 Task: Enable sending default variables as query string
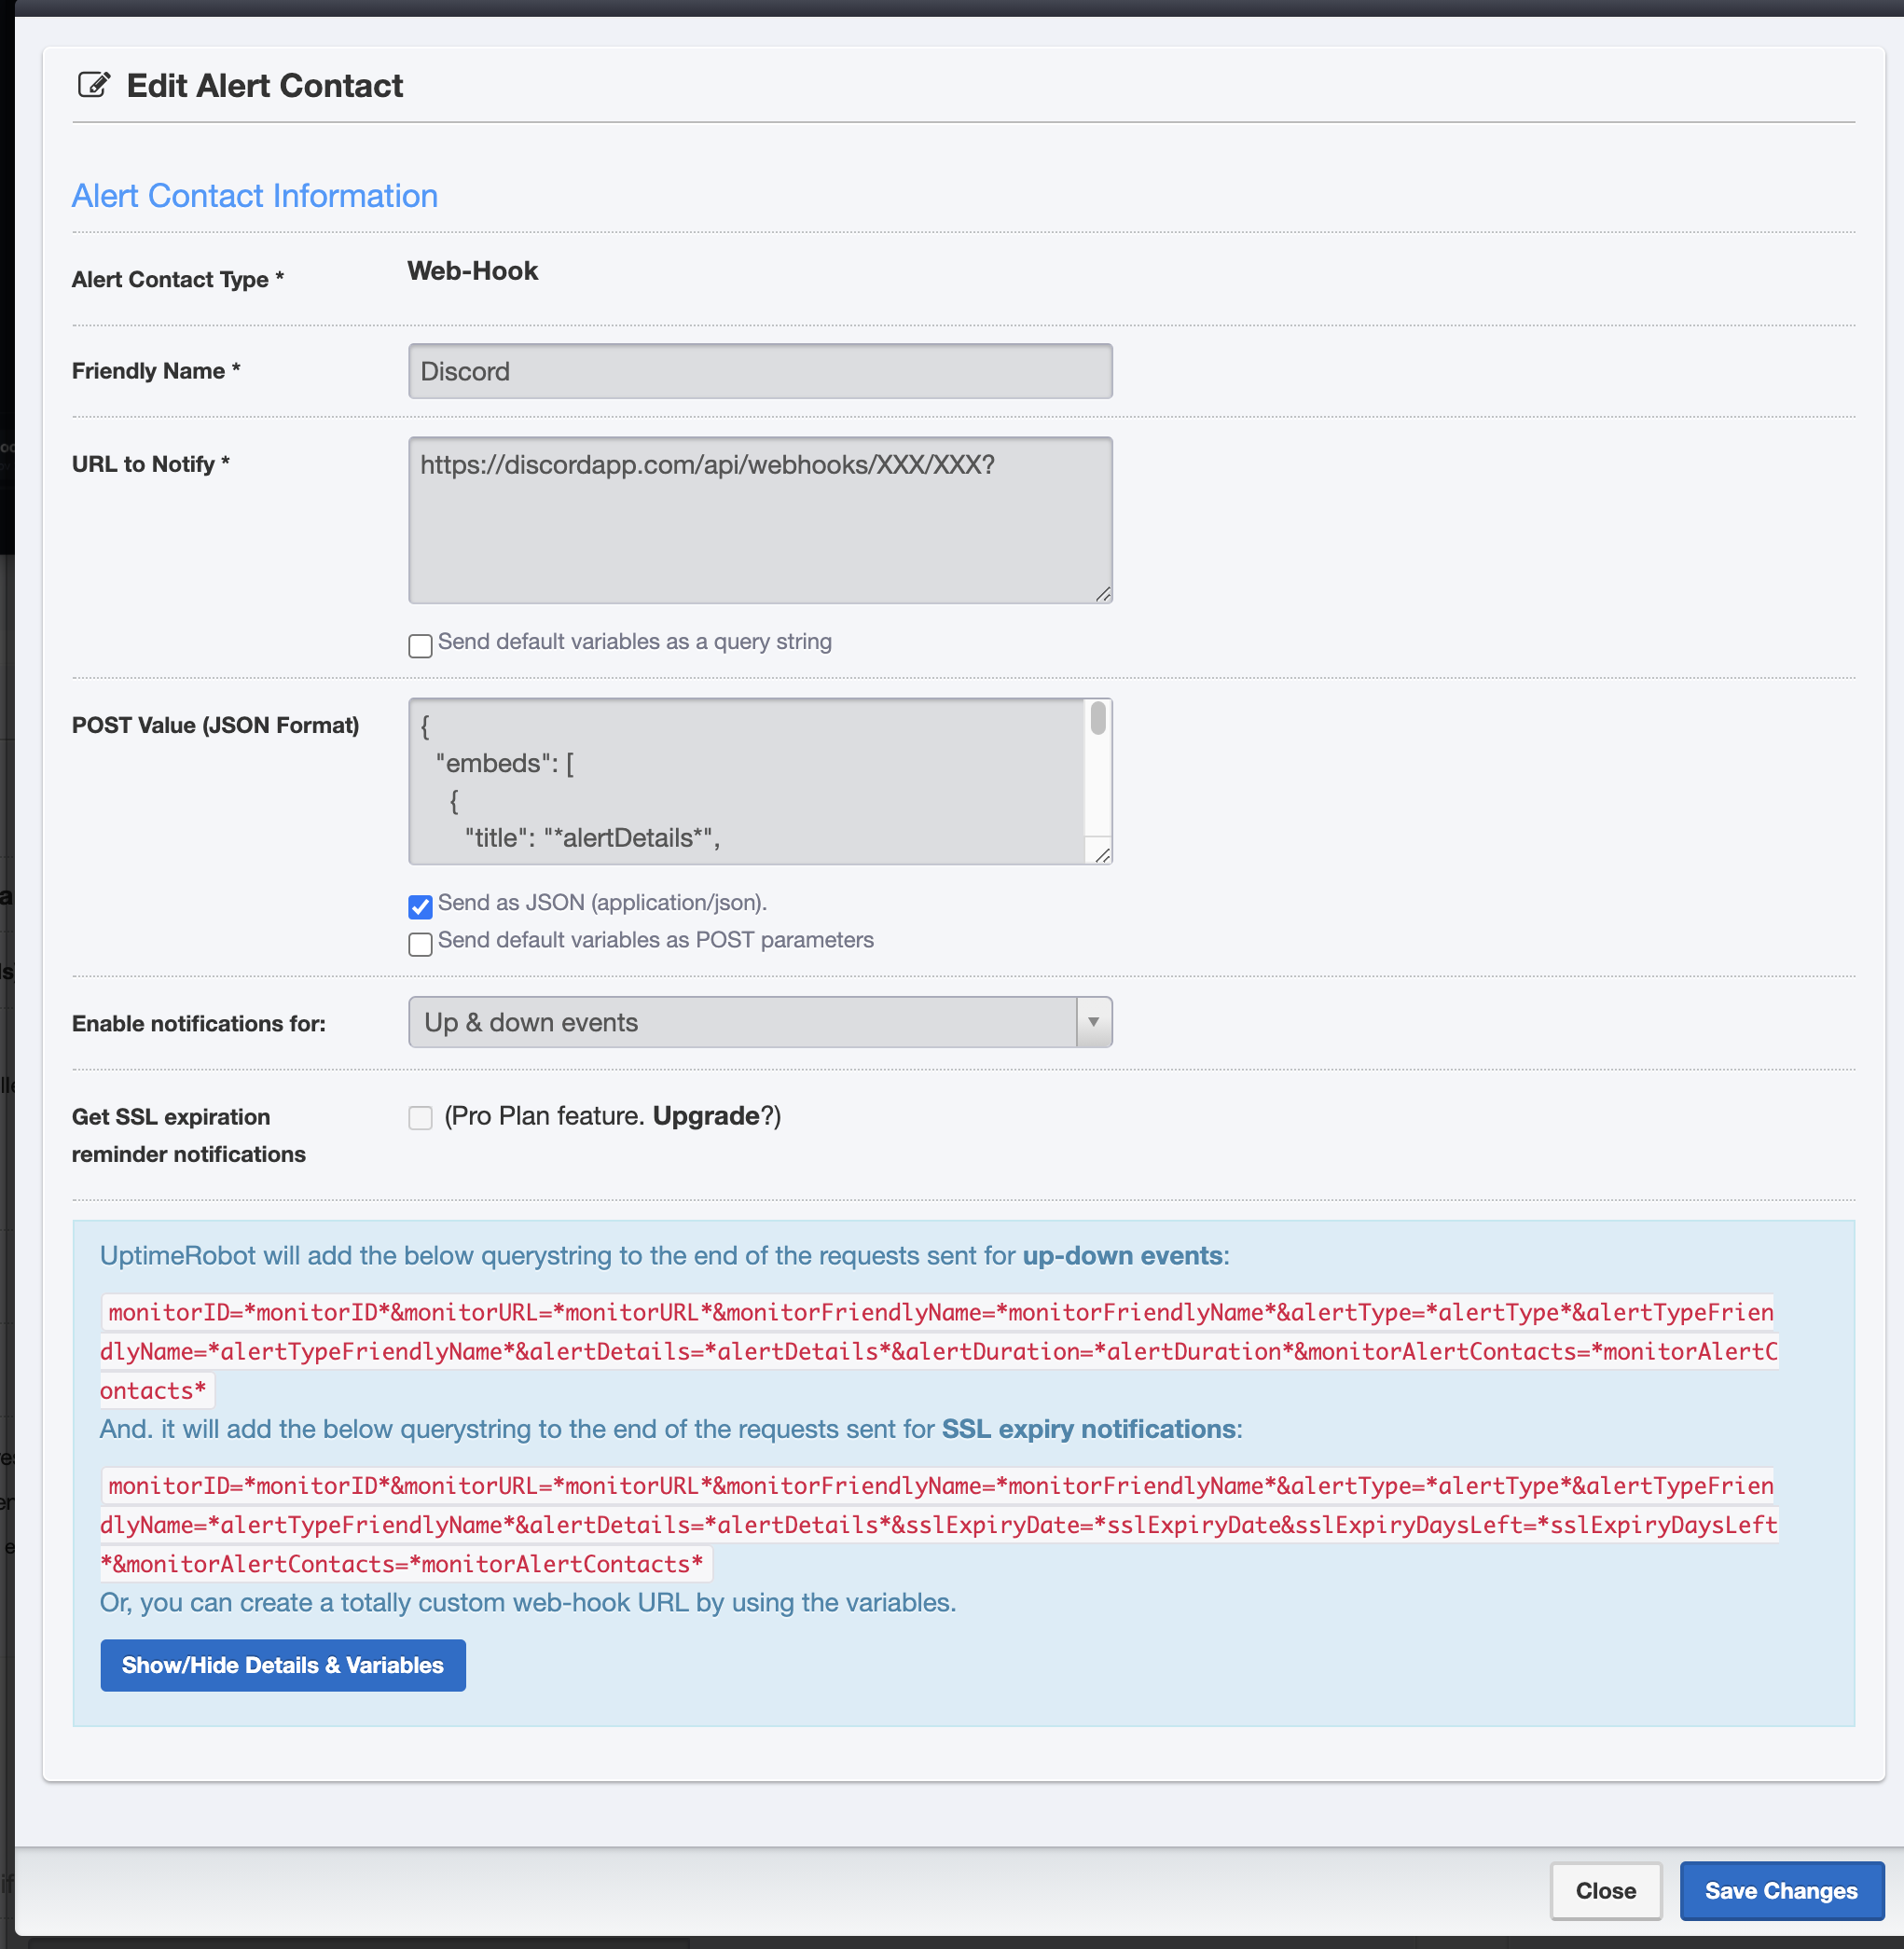(420, 645)
